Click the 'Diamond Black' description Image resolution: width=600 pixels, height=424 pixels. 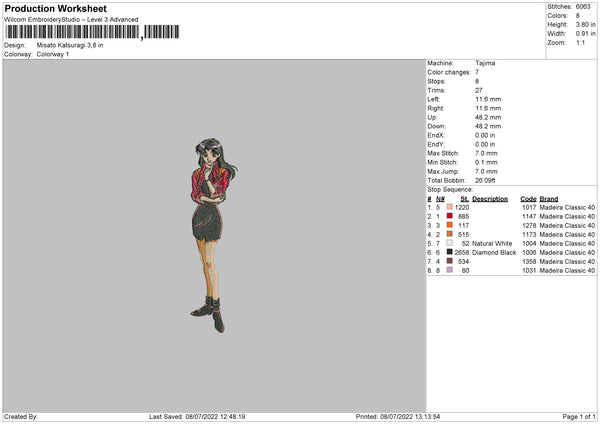click(x=494, y=253)
